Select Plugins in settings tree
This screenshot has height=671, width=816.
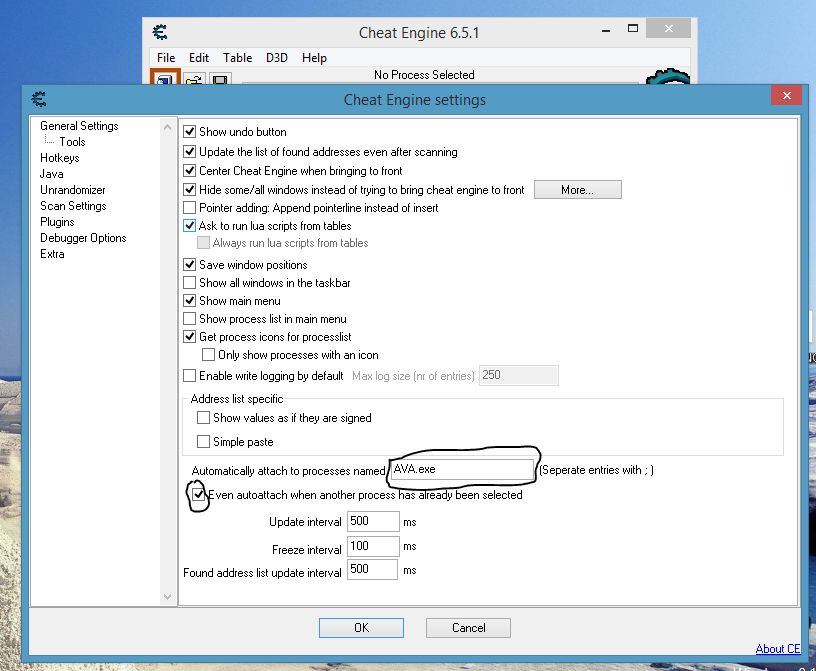(57, 222)
